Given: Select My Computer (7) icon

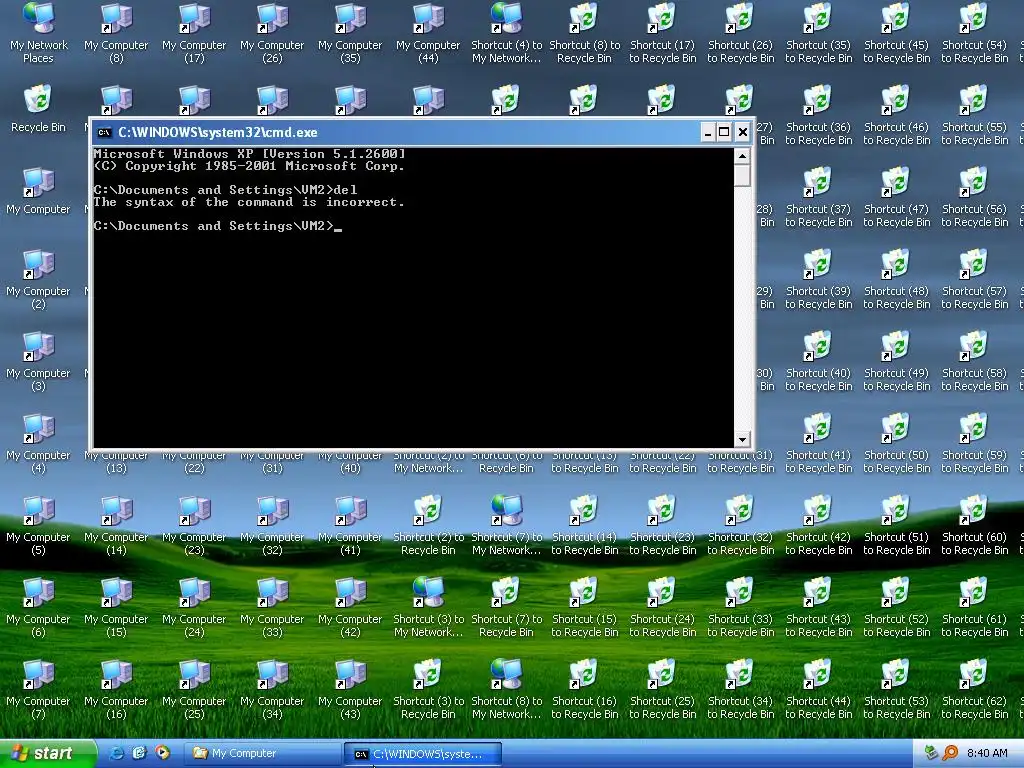Looking at the screenshot, I should (x=39, y=689).
